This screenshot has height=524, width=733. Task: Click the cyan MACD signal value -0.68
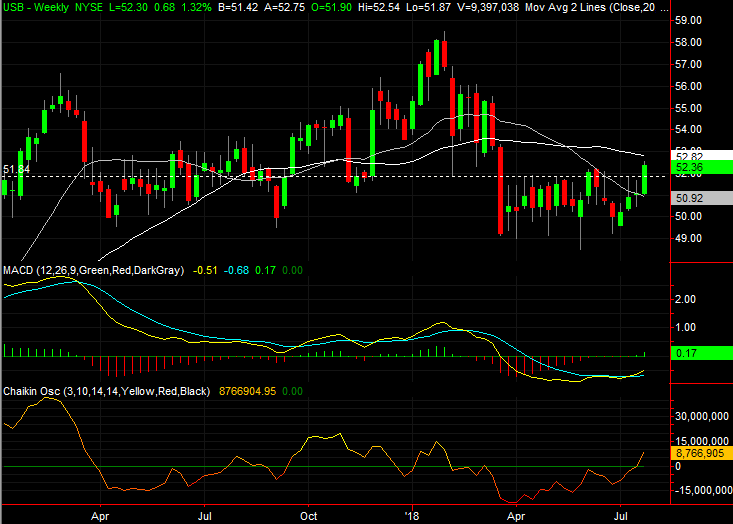(236, 270)
